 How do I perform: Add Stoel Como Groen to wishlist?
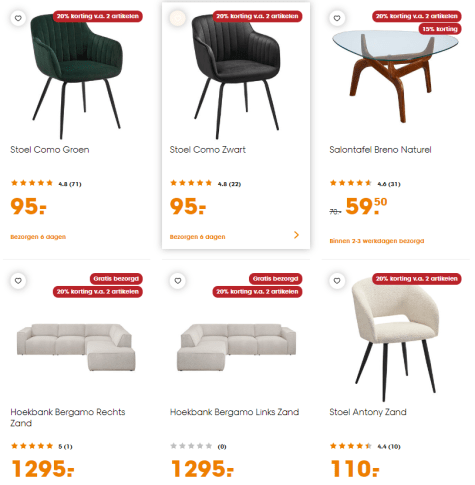tap(18, 18)
